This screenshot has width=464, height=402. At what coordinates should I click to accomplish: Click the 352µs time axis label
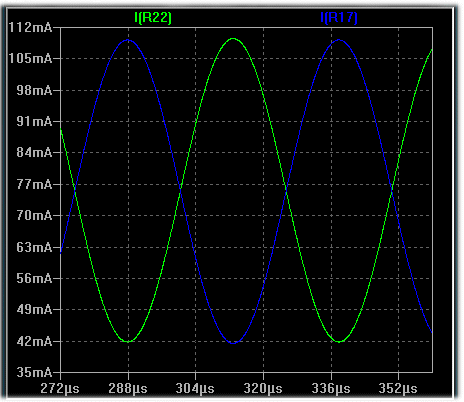coord(398,389)
